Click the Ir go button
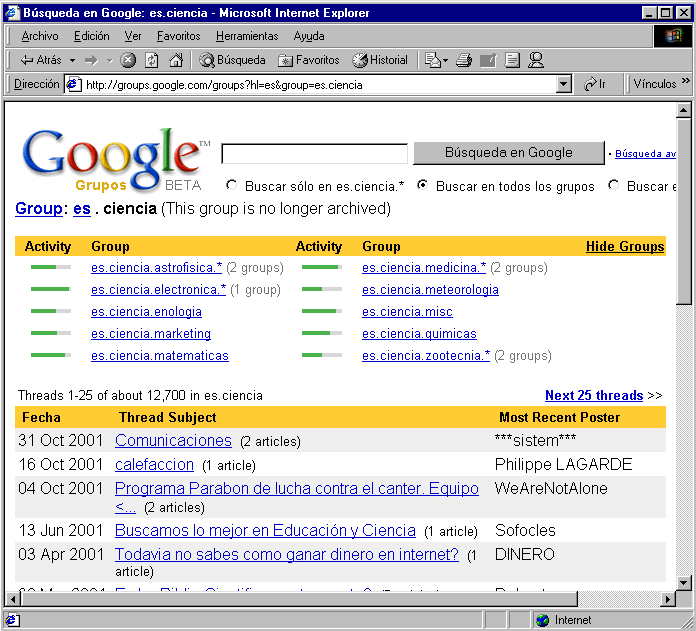This screenshot has width=696, height=631. click(595, 84)
